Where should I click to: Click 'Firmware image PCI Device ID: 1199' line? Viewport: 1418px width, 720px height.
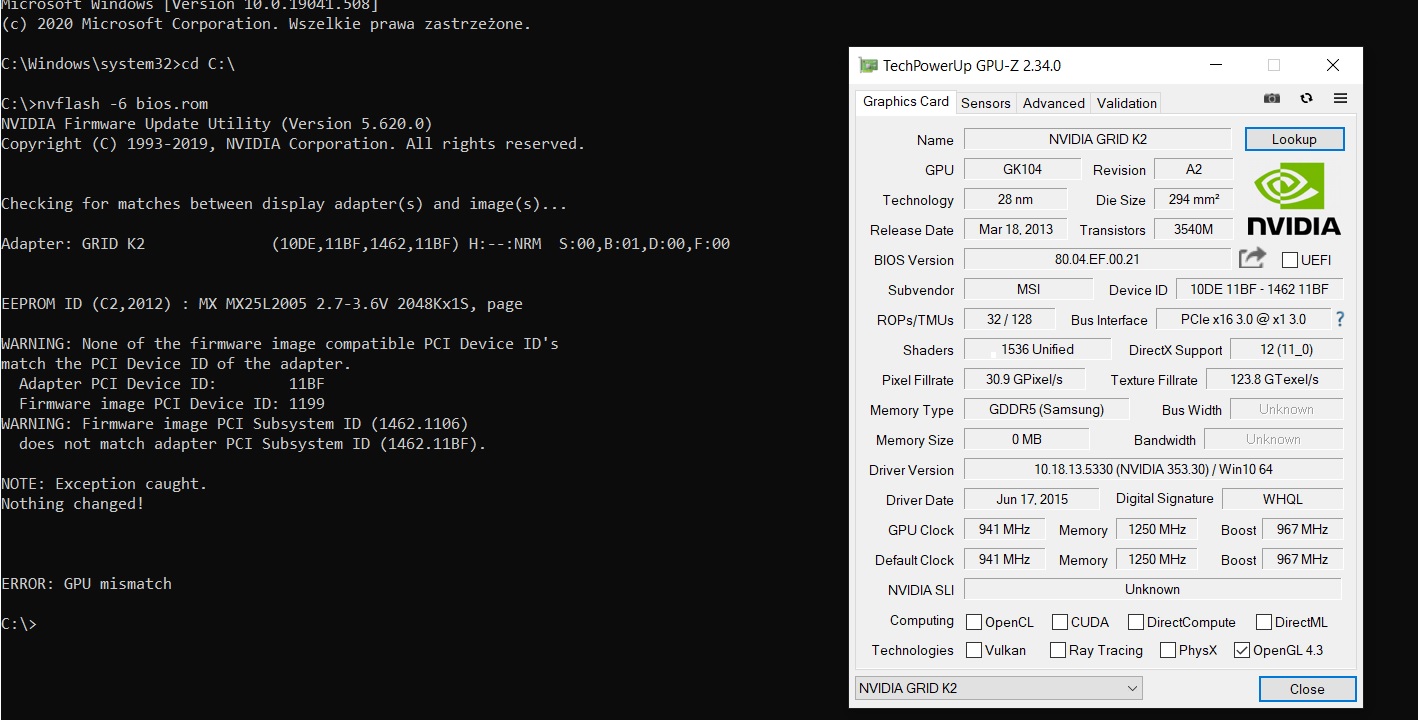pyautogui.click(x=172, y=404)
